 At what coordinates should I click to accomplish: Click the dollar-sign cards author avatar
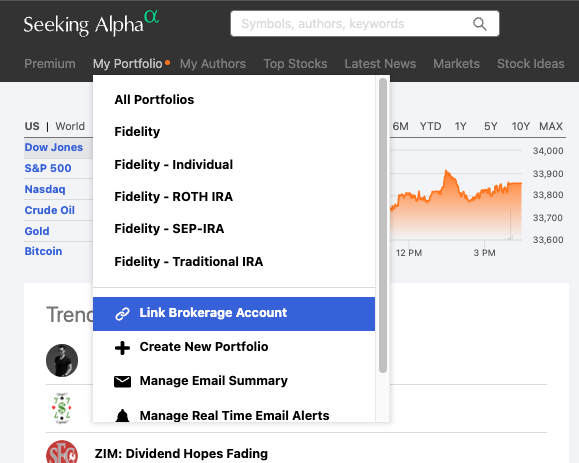pos(62,408)
